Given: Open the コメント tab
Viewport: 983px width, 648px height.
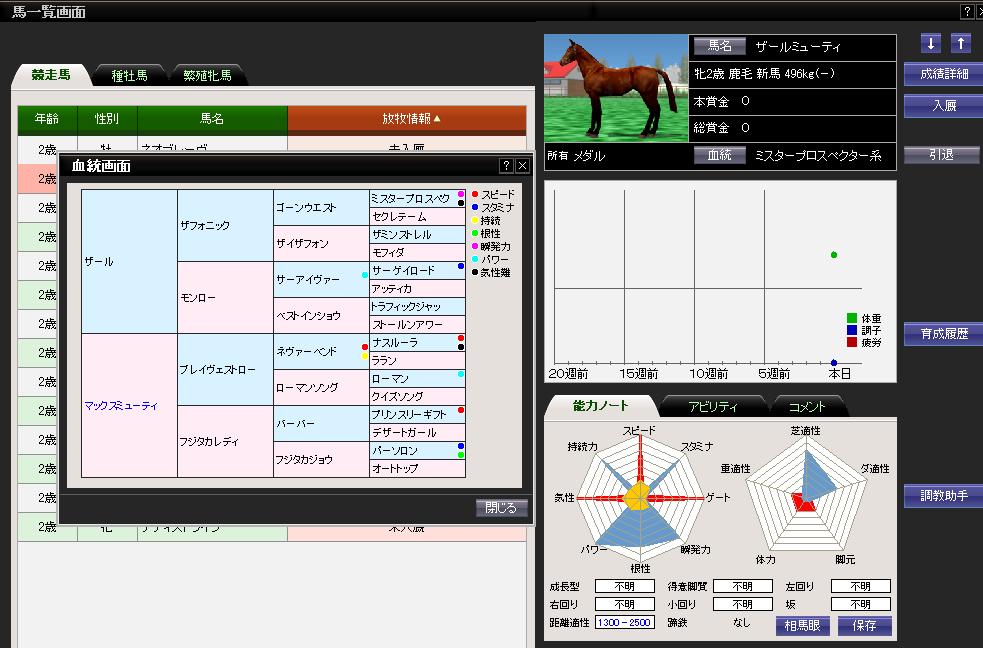Looking at the screenshot, I should tap(807, 406).
